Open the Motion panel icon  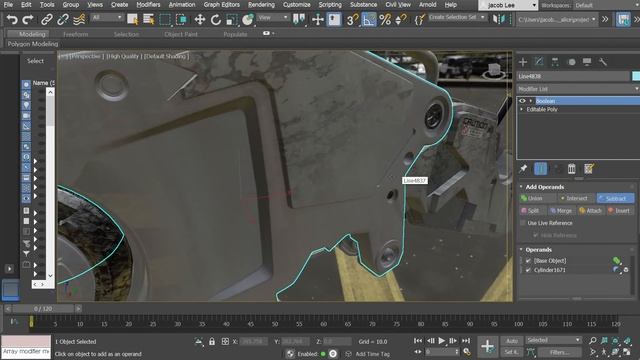coord(571,62)
